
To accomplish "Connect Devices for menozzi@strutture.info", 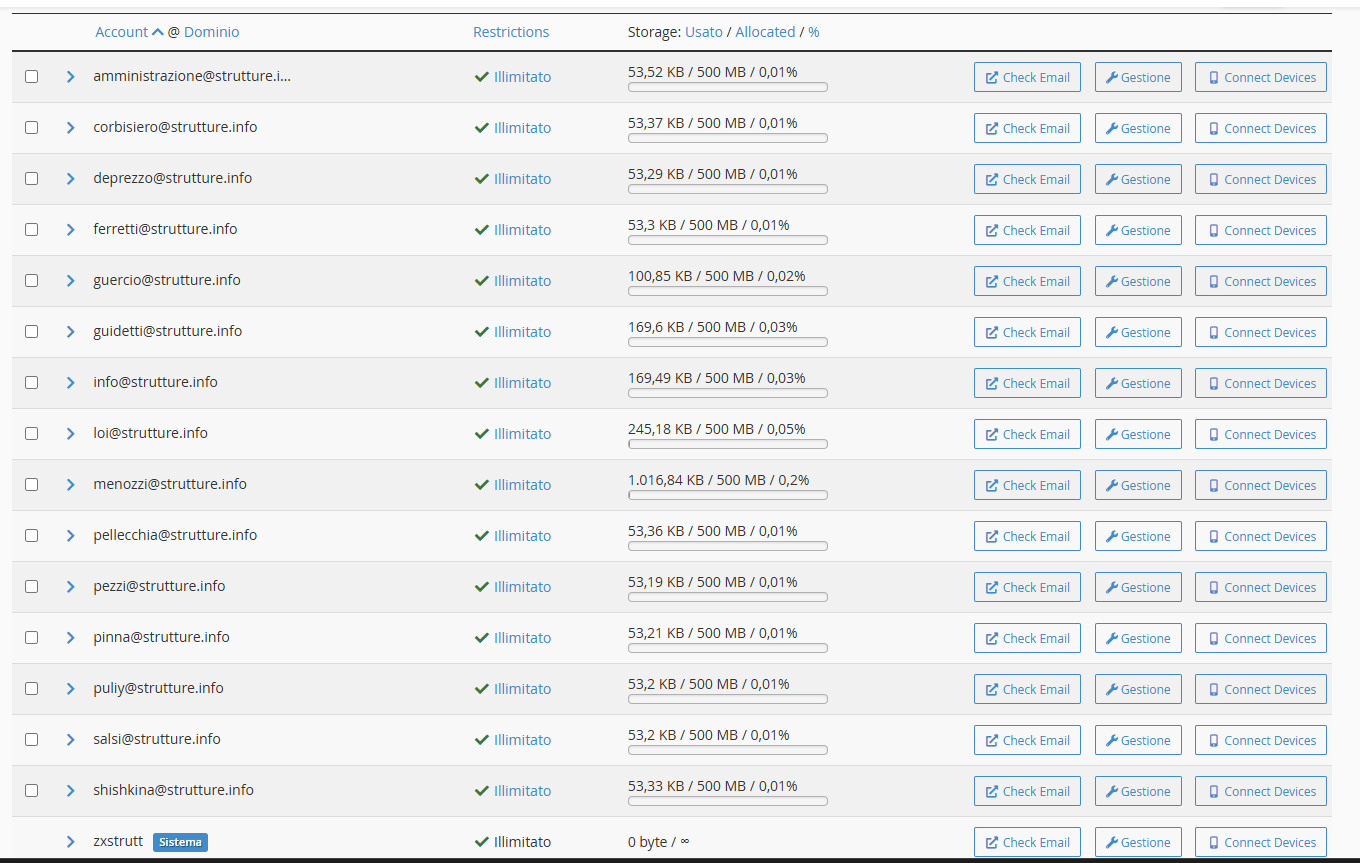I will tap(1260, 485).
